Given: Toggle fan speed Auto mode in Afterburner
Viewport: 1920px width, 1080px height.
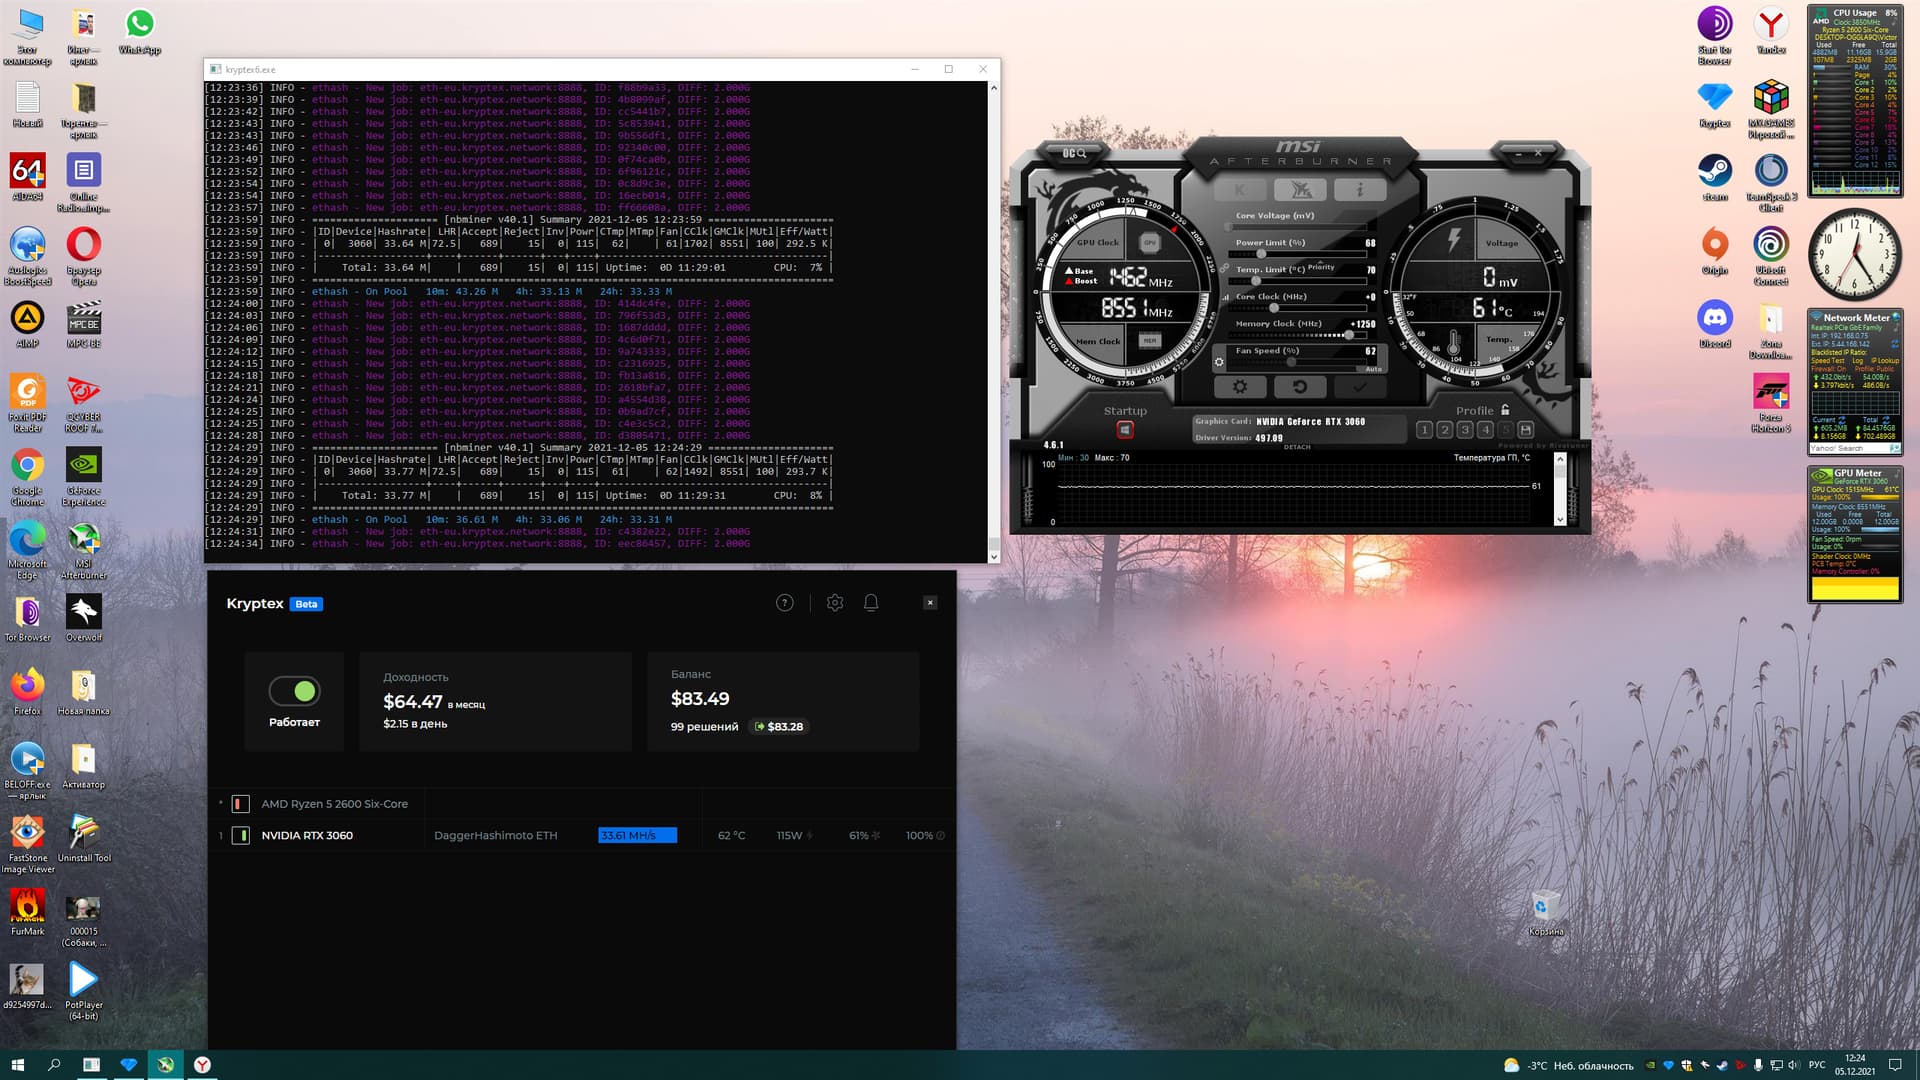Looking at the screenshot, I should coord(1373,369).
